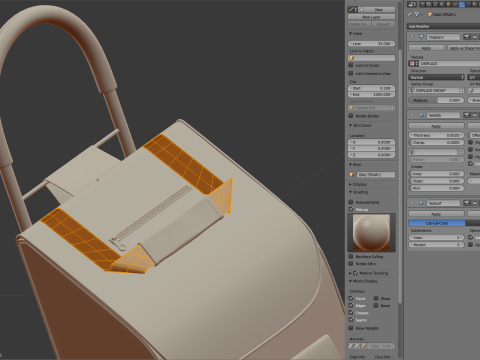
Task: Toggle Solidify modifier render camera icon
Action: [467, 115]
